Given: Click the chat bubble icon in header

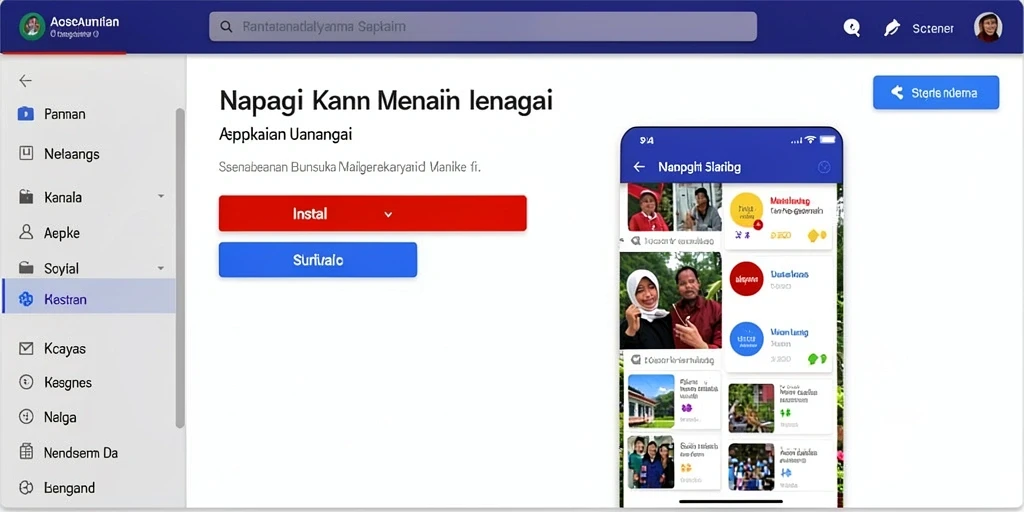Looking at the screenshot, I should point(852,27).
